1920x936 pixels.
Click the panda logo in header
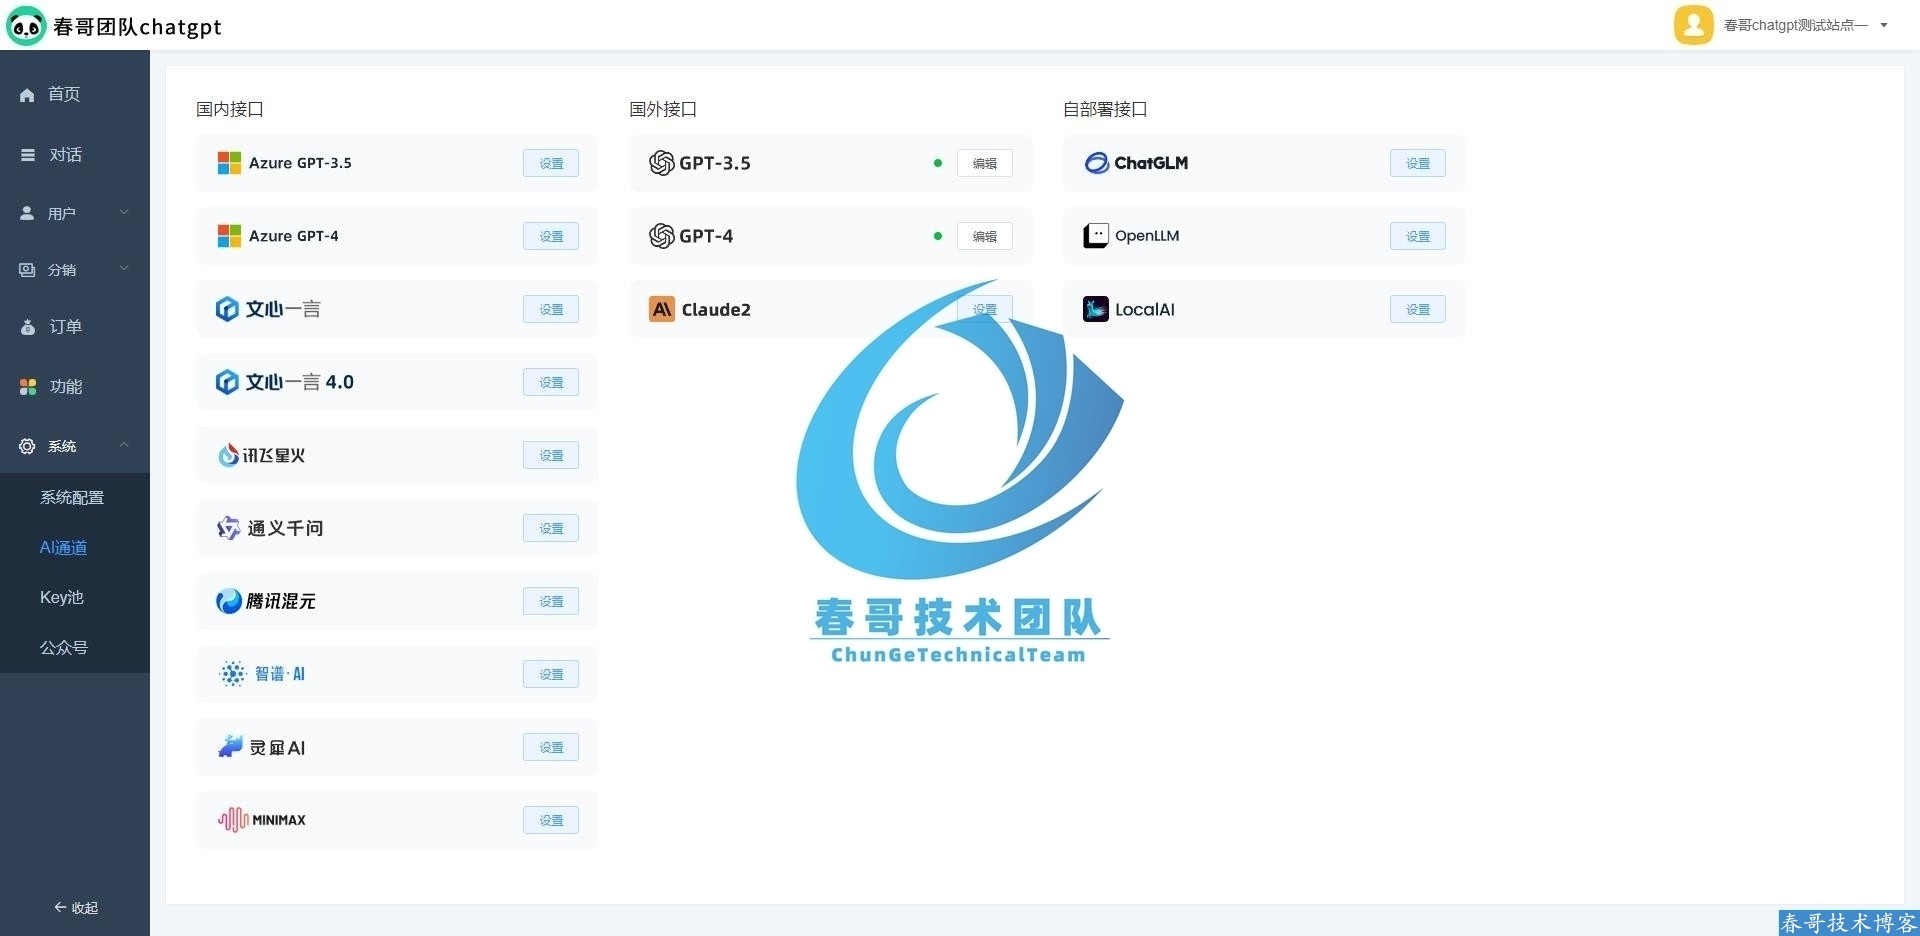26,26
